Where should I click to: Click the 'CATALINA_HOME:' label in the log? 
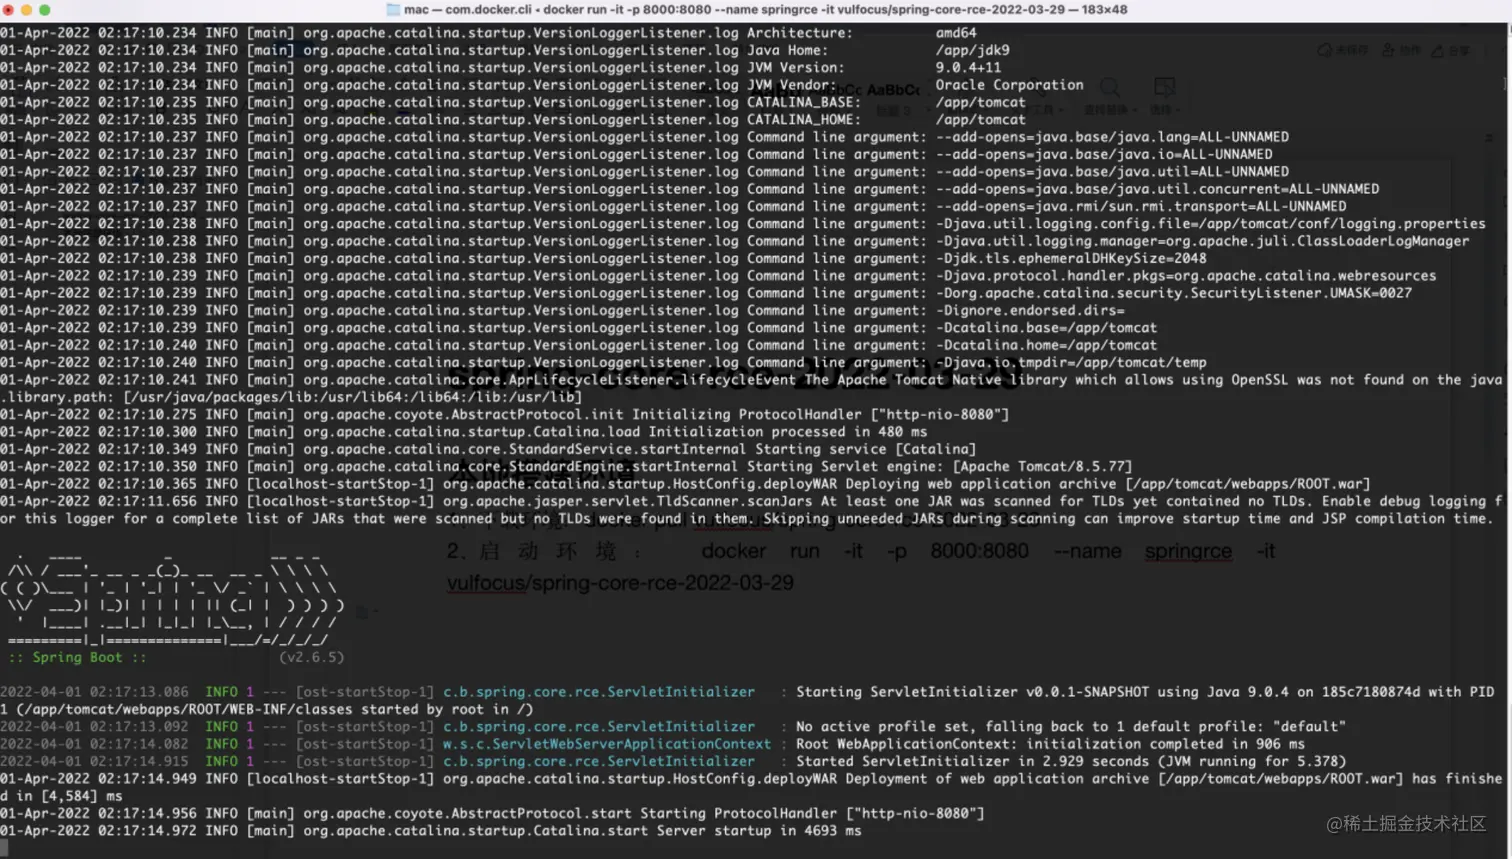coord(804,119)
